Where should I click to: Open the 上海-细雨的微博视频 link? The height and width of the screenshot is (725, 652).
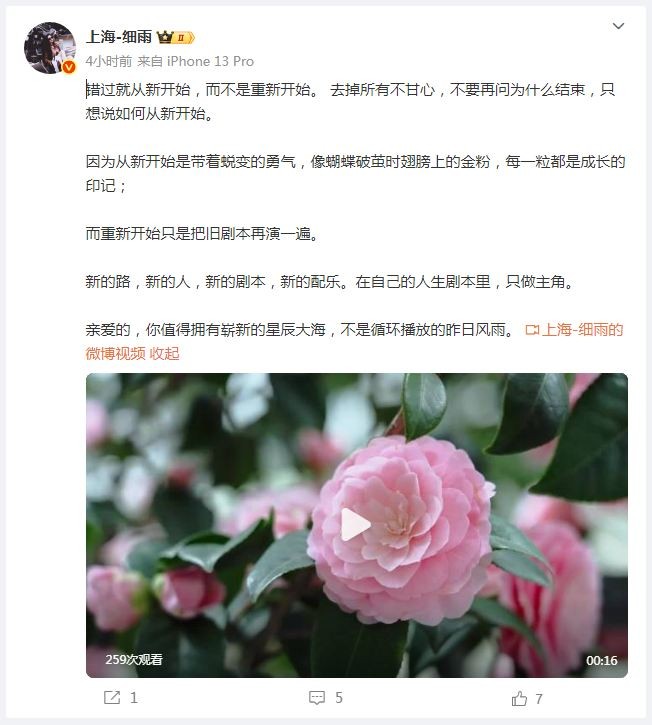click(x=354, y=342)
